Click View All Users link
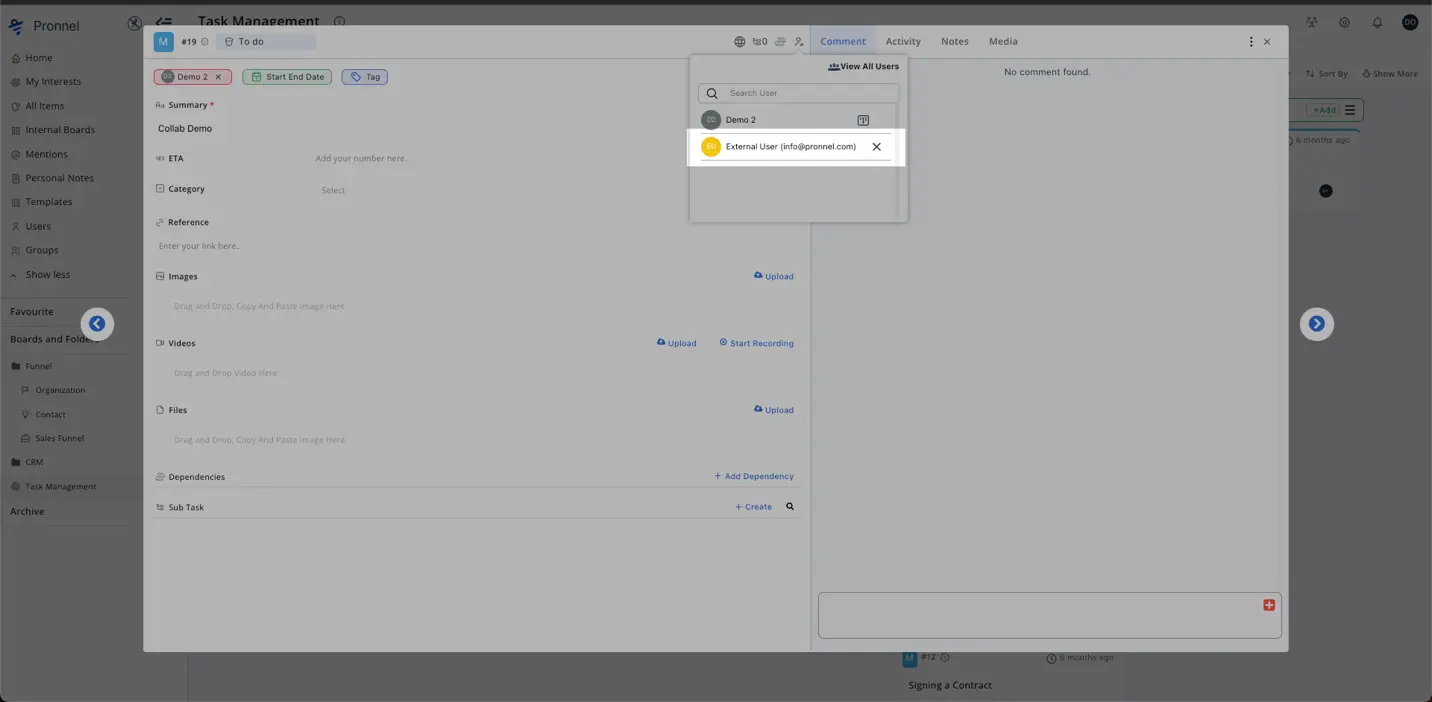This screenshot has width=1432, height=702. (x=863, y=67)
